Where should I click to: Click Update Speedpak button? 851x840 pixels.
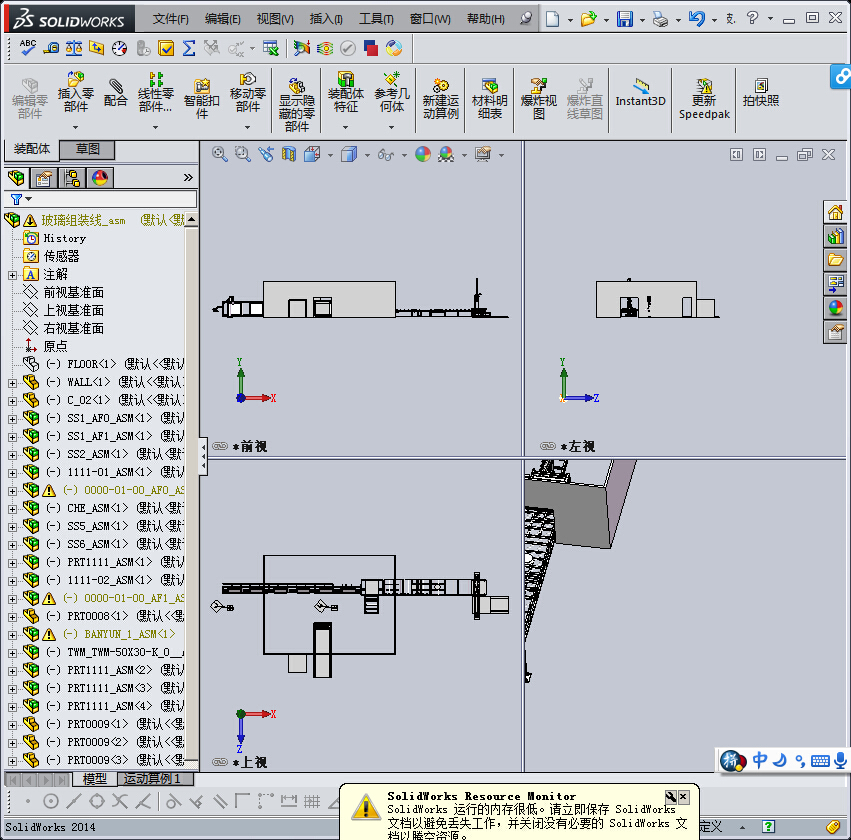(704, 99)
